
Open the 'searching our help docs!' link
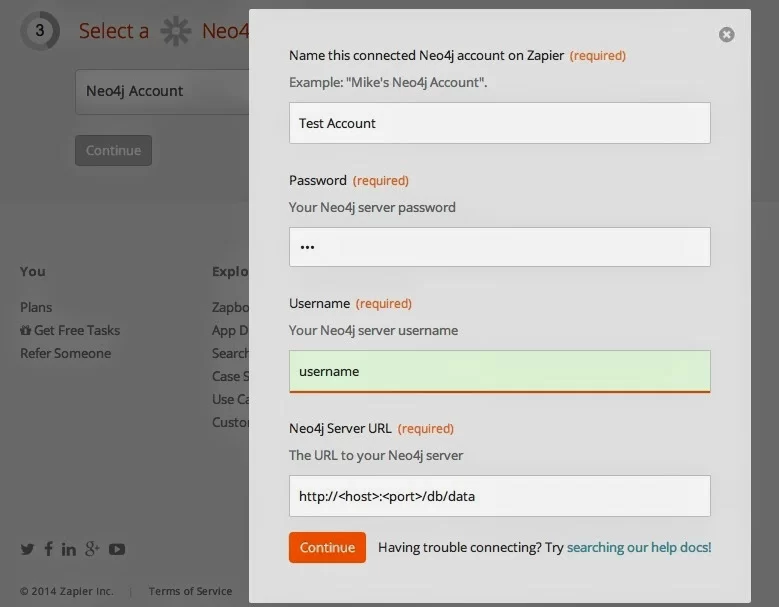pyautogui.click(x=639, y=547)
